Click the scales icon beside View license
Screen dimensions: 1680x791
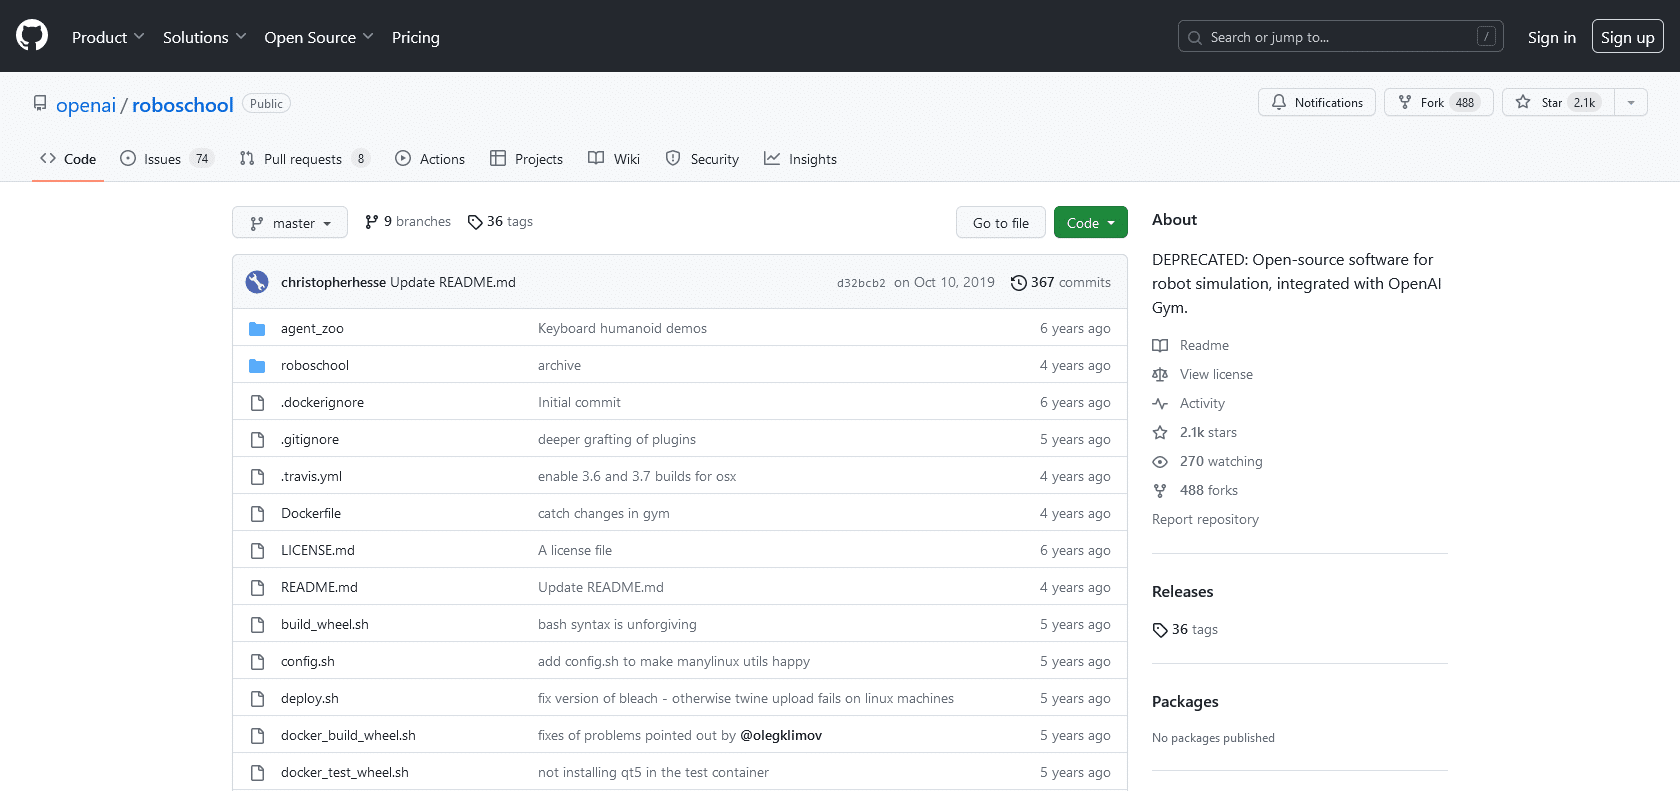click(x=1160, y=375)
